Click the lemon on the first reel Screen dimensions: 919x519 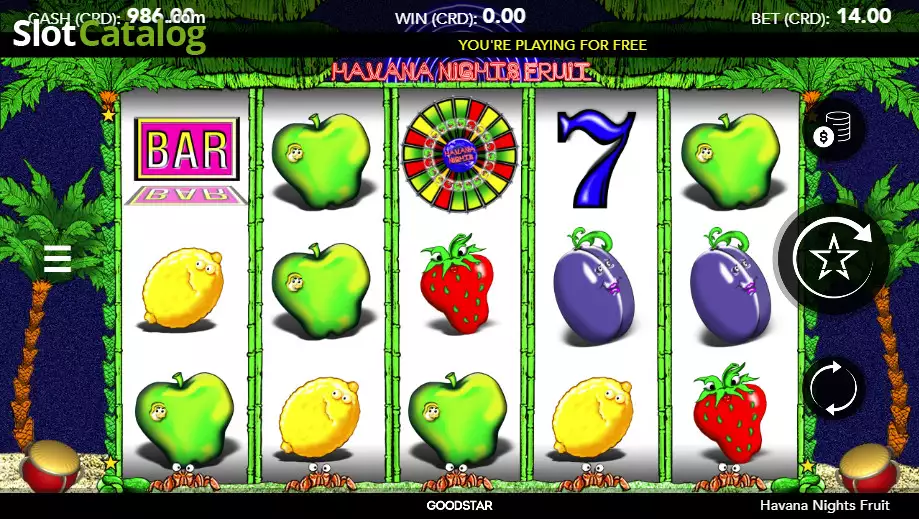[183, 288]
